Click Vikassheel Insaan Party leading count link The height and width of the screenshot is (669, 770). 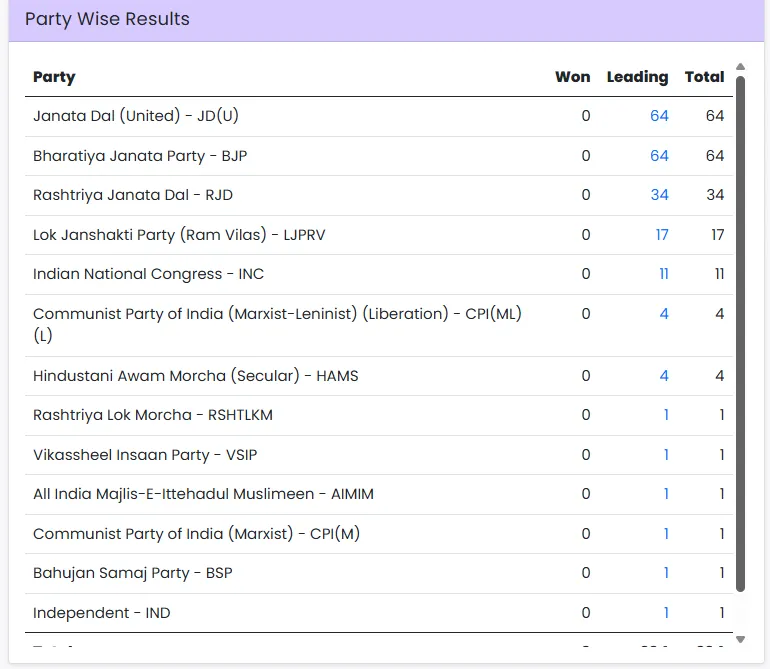pos(666,455)
